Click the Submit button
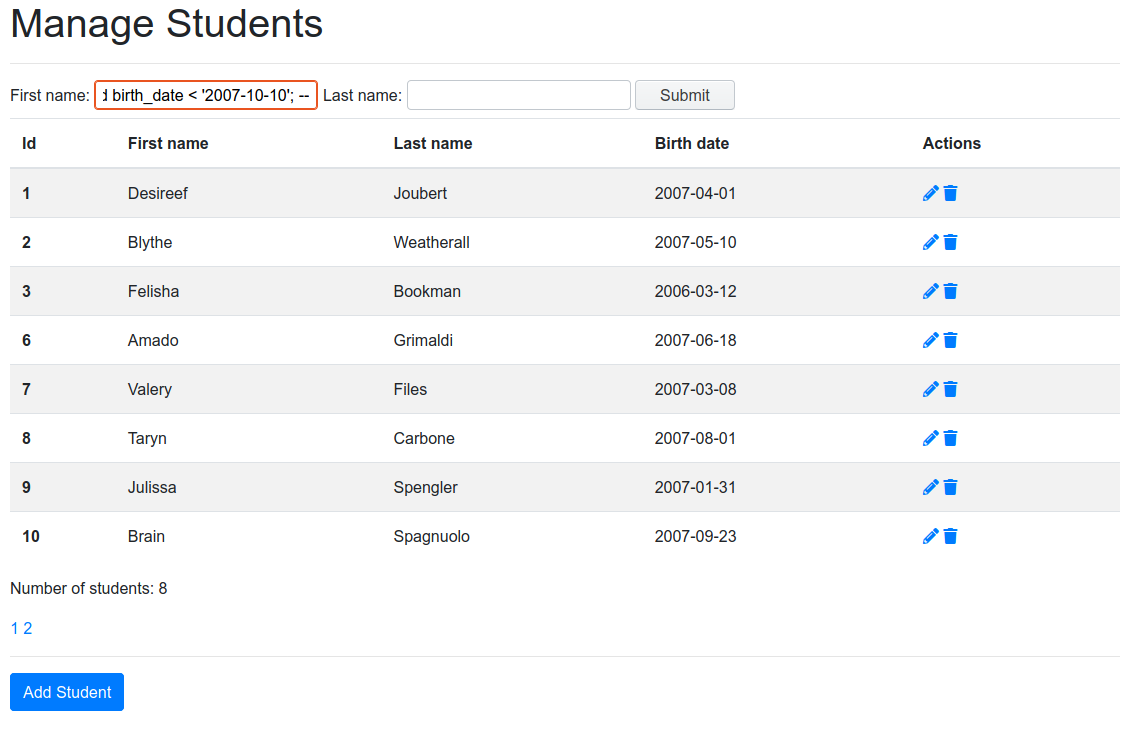 [x=684, y=95]
